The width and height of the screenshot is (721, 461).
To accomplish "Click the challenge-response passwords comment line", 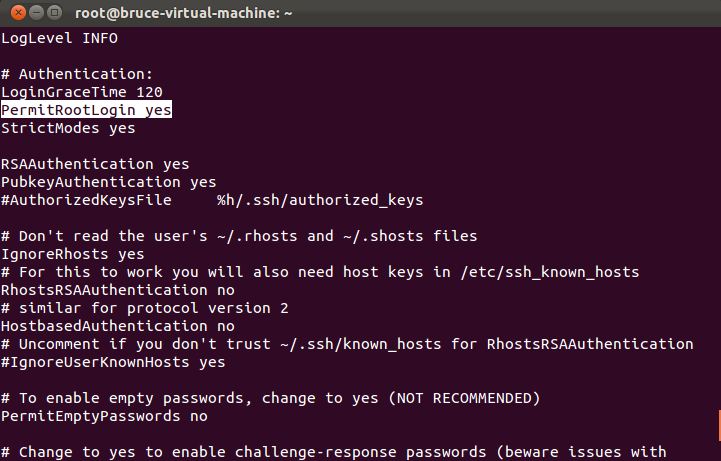I will 334,452.
